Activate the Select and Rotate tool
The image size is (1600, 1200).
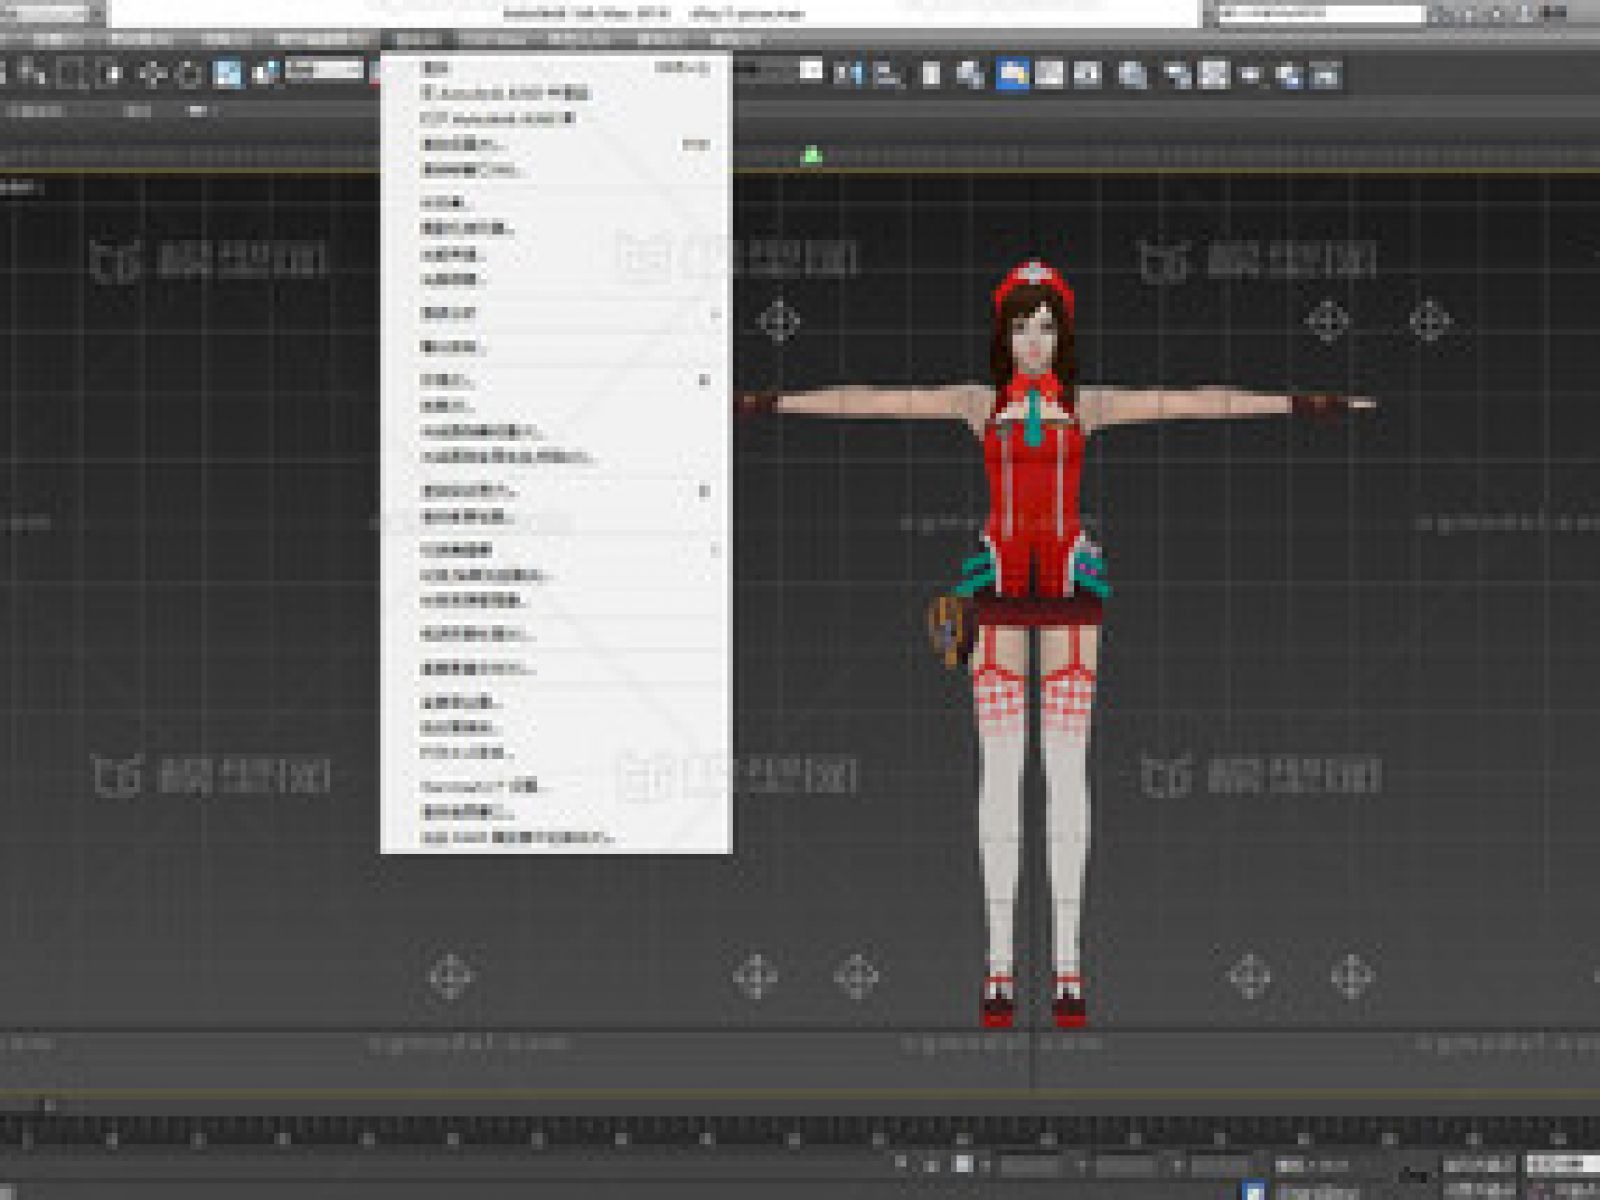190,74
